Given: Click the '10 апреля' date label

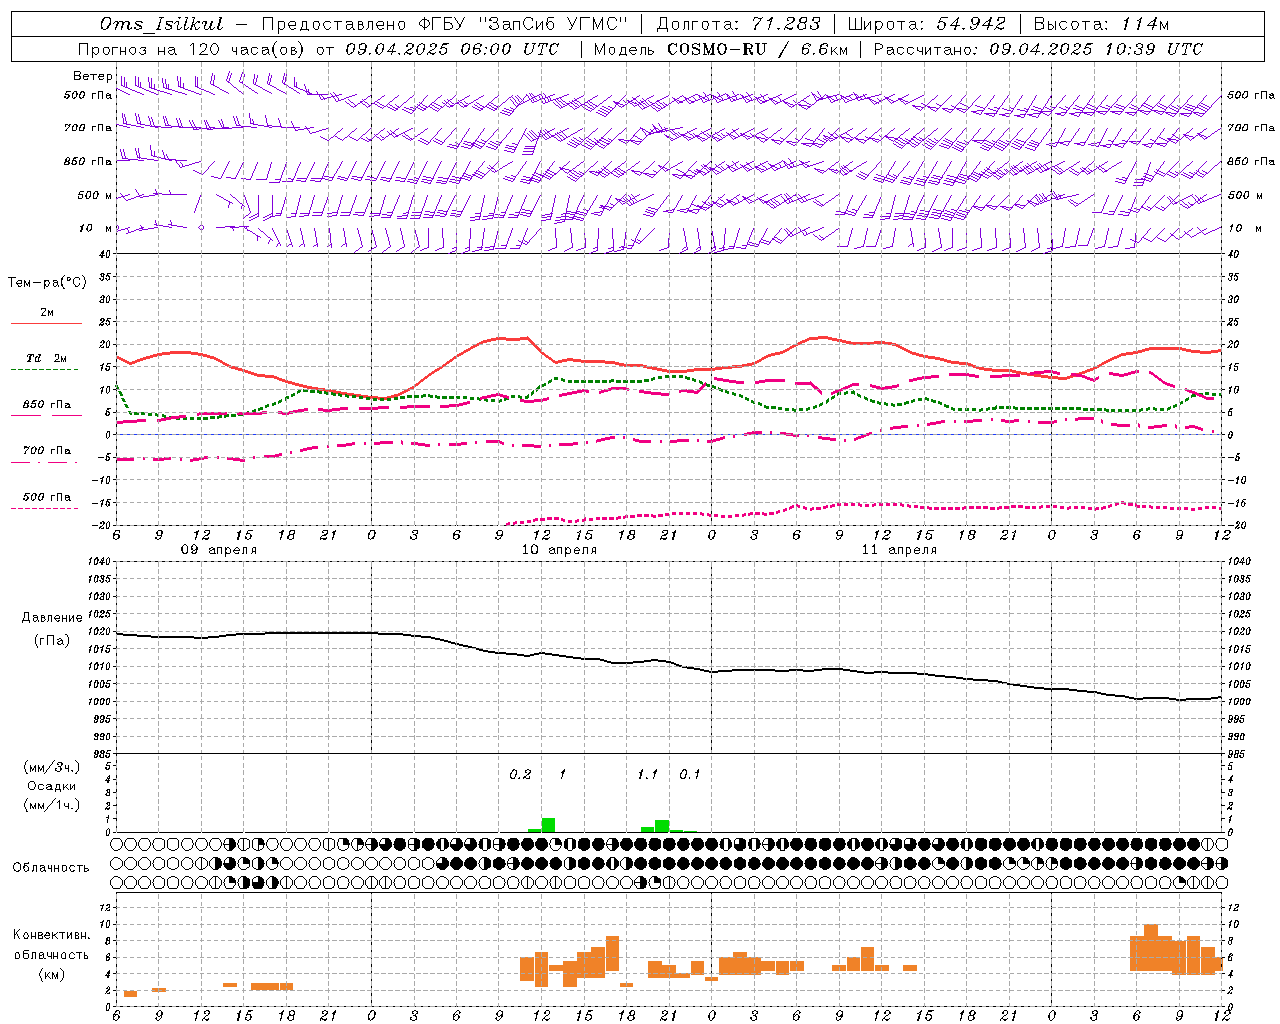Looking at the screenshot, I should 559,550.
